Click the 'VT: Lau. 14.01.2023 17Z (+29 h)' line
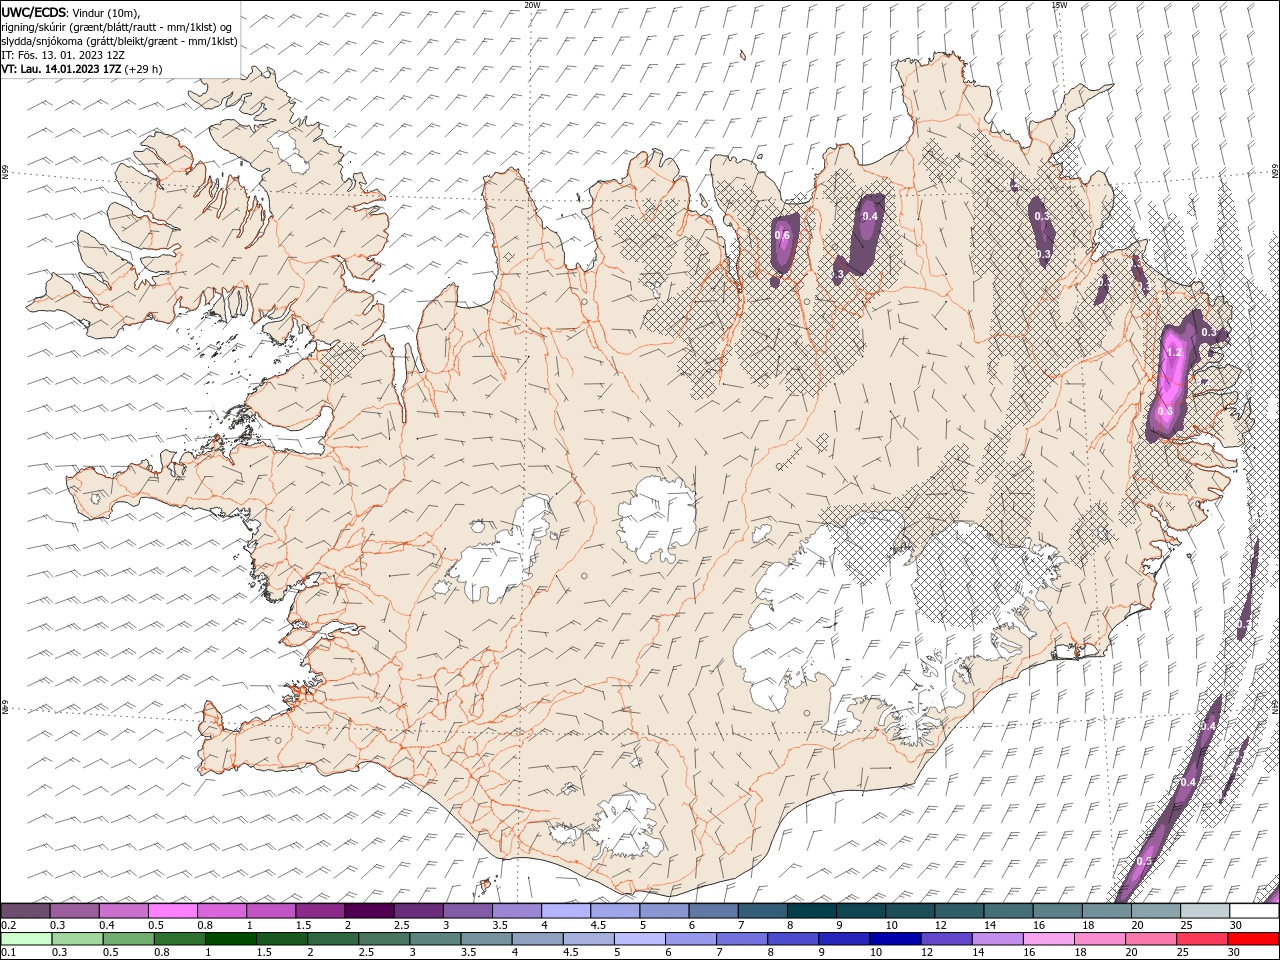This screenshot has height=960, width=1280. click(81, 69)
